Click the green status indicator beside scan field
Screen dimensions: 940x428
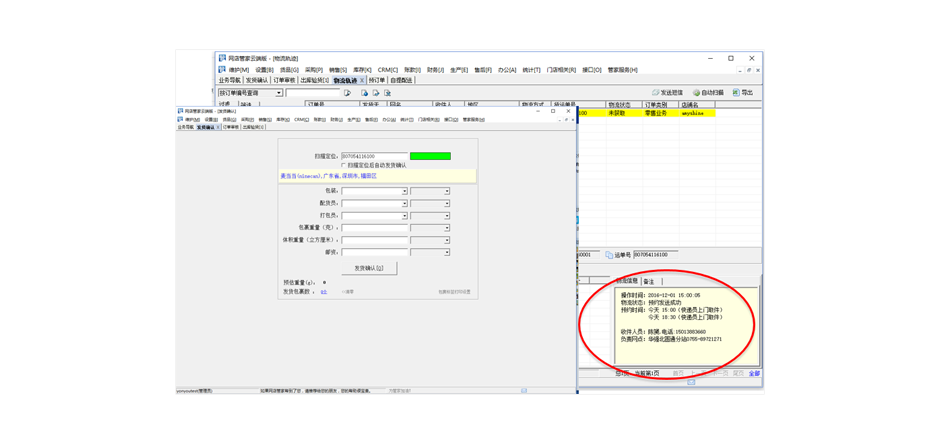tap(430, 156)
